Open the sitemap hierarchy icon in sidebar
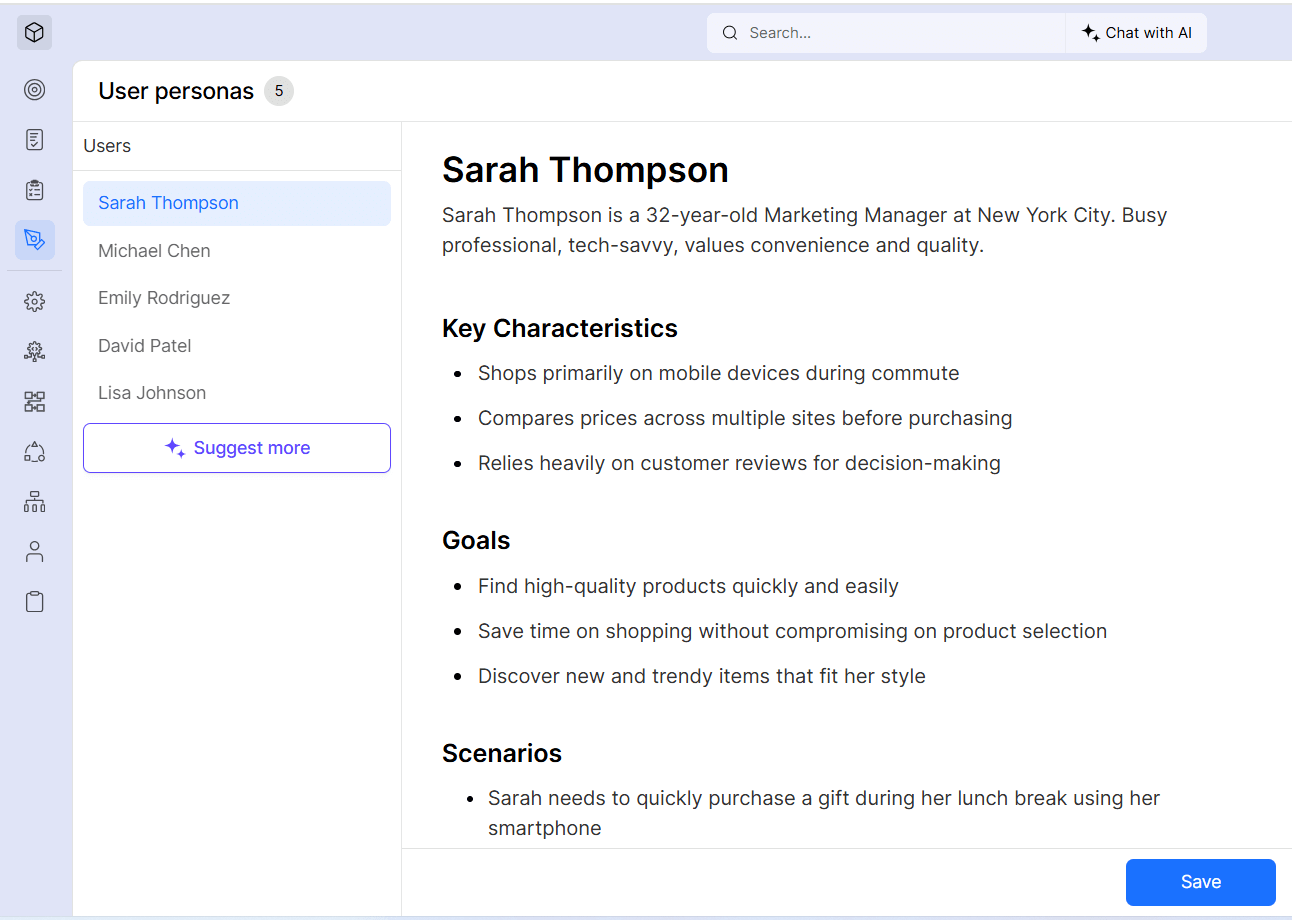 pyautogui.click(x=35, y=501)
